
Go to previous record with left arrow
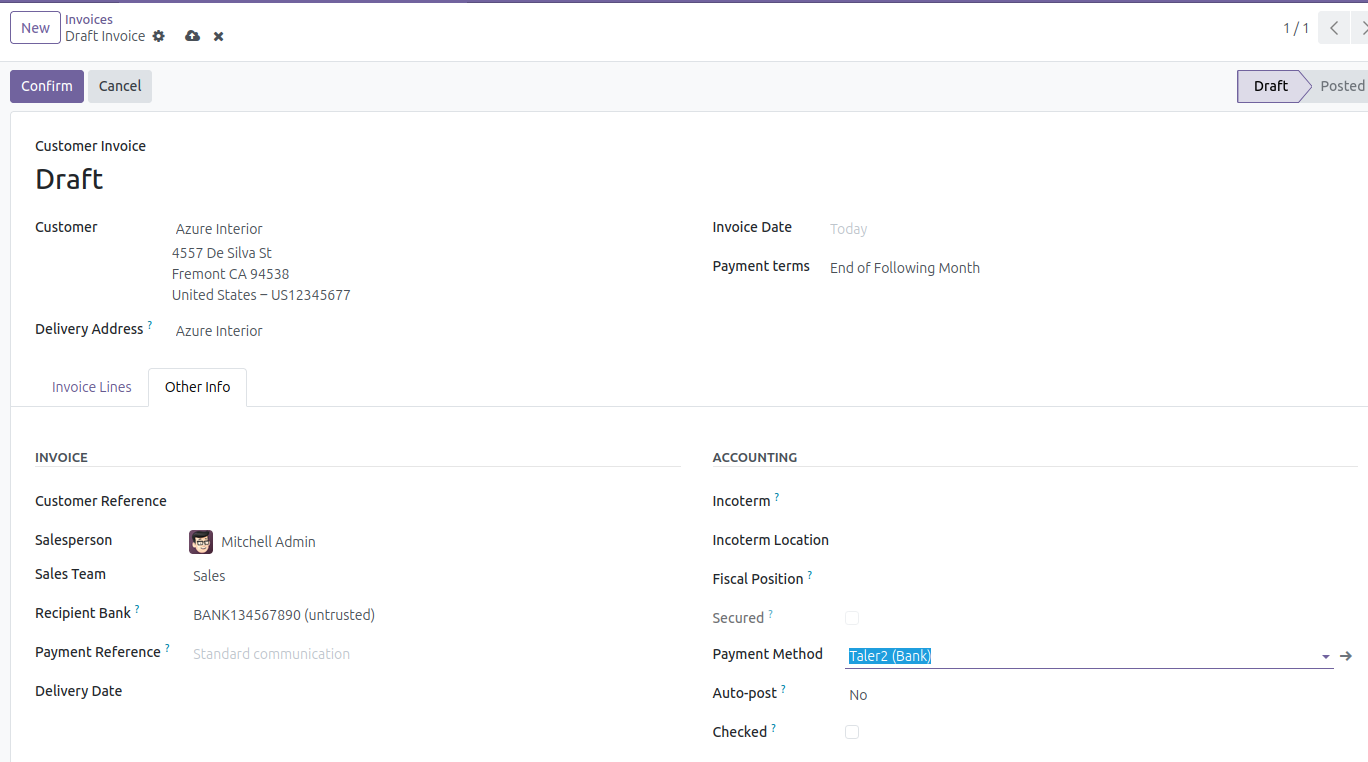(x=1334, y=28)
